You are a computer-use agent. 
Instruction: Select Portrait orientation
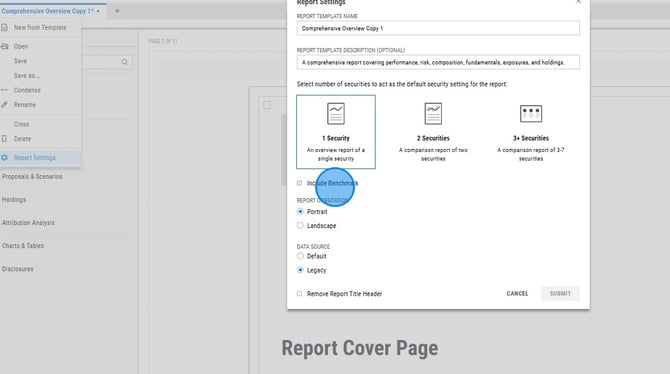(300, 212)
